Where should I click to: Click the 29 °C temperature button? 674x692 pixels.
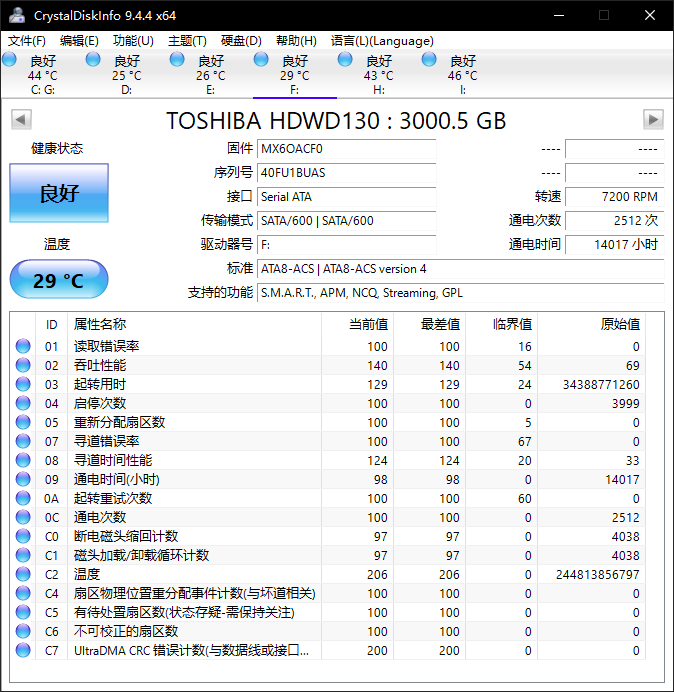59,279
